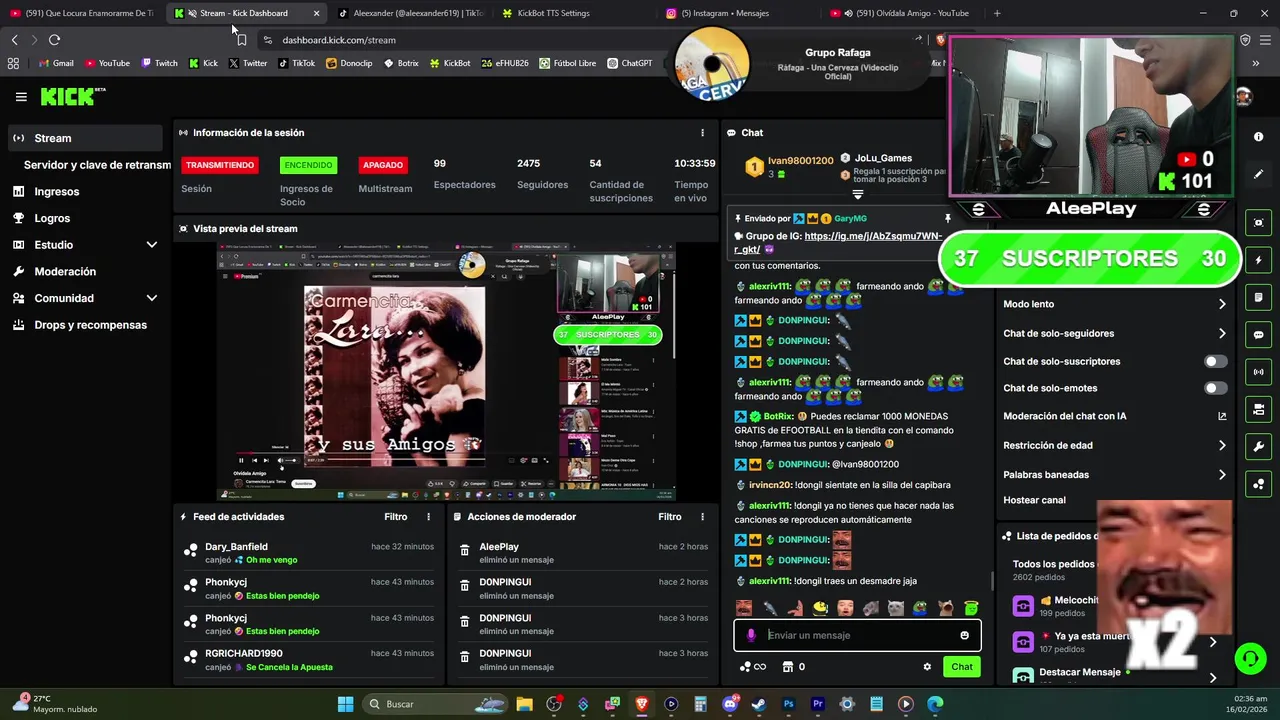The image size is (1280, 720).
Task: Select Stream in the sidebar
Action: pyautogui.click(x=84, y=138)
